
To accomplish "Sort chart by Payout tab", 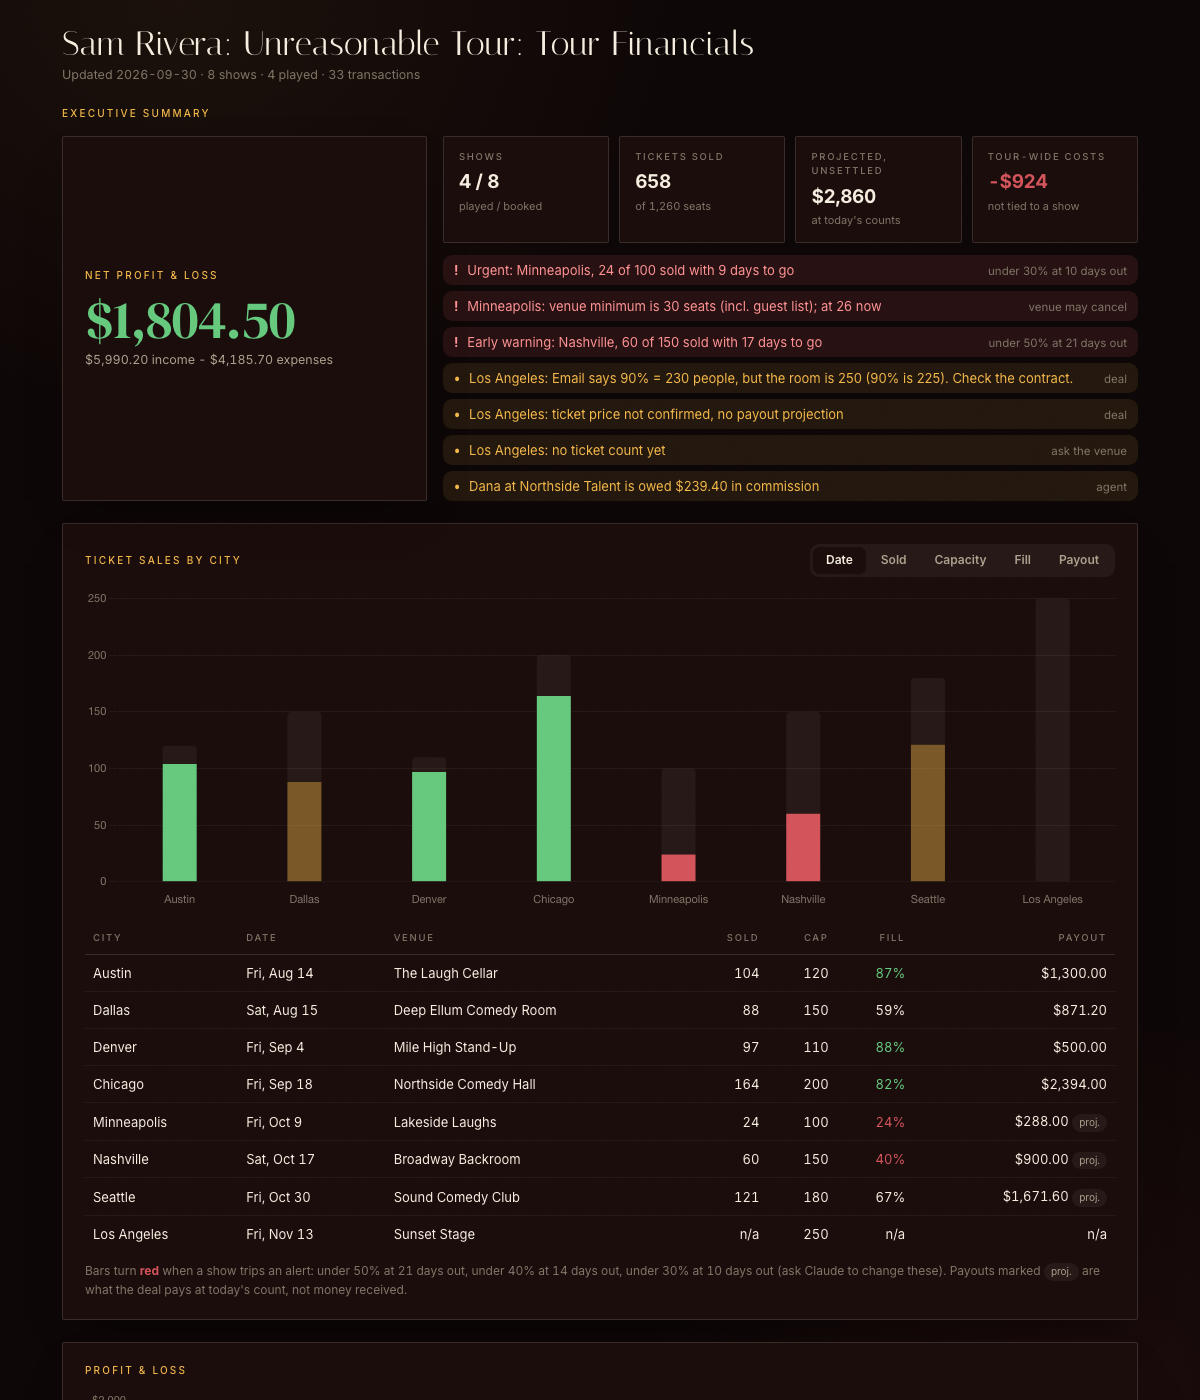I will click(x=1078, y=560).
